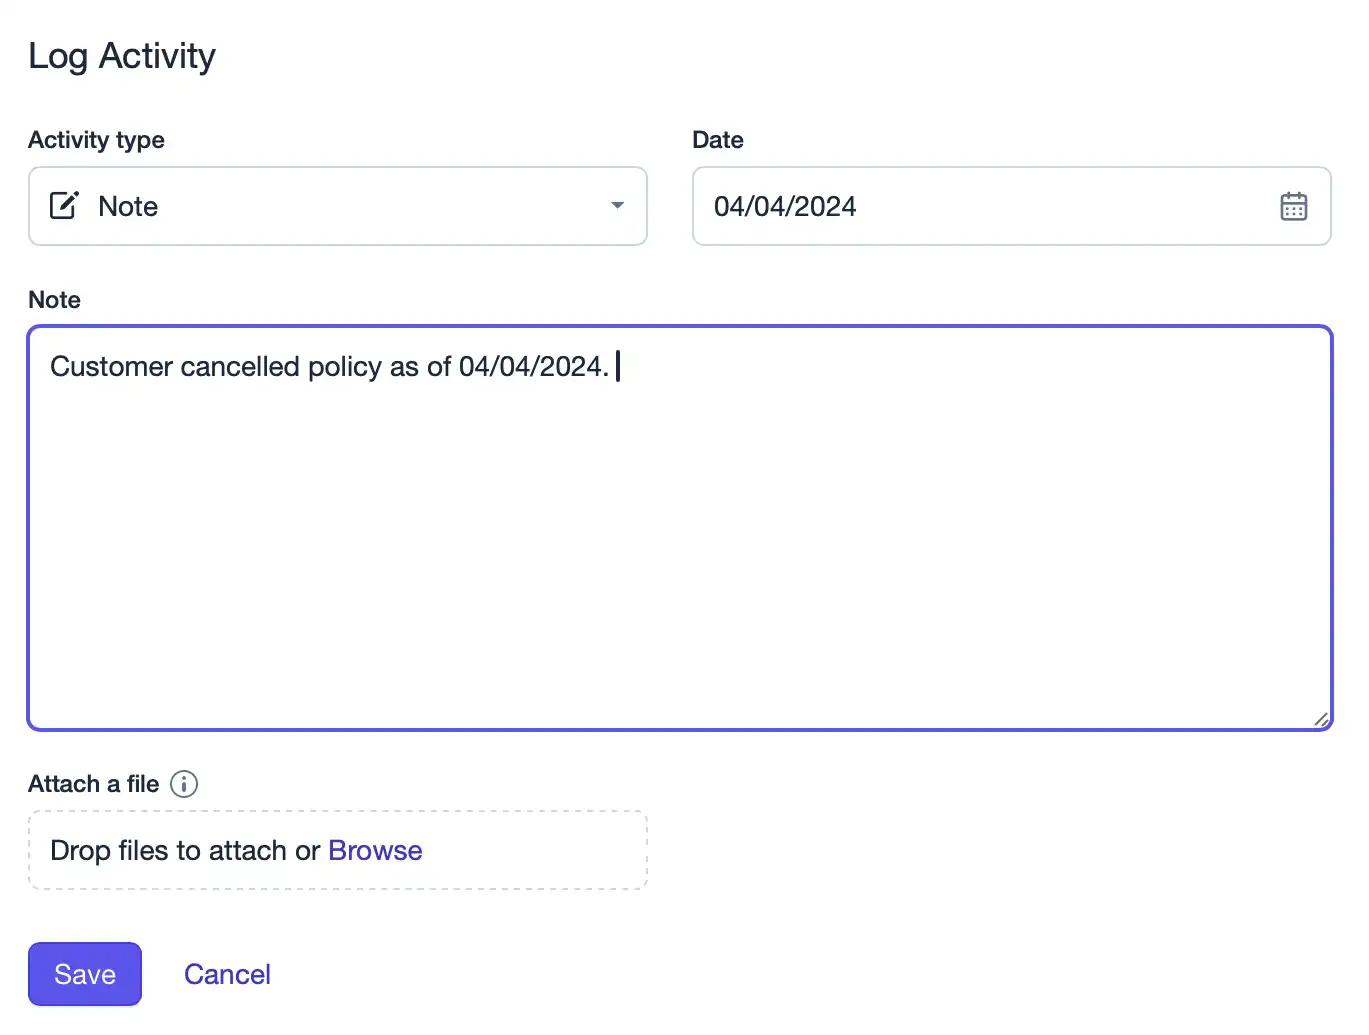Click the pencil note icon in Activity type
This screenshot has height=1035, width=1369.
coord(64,205)
